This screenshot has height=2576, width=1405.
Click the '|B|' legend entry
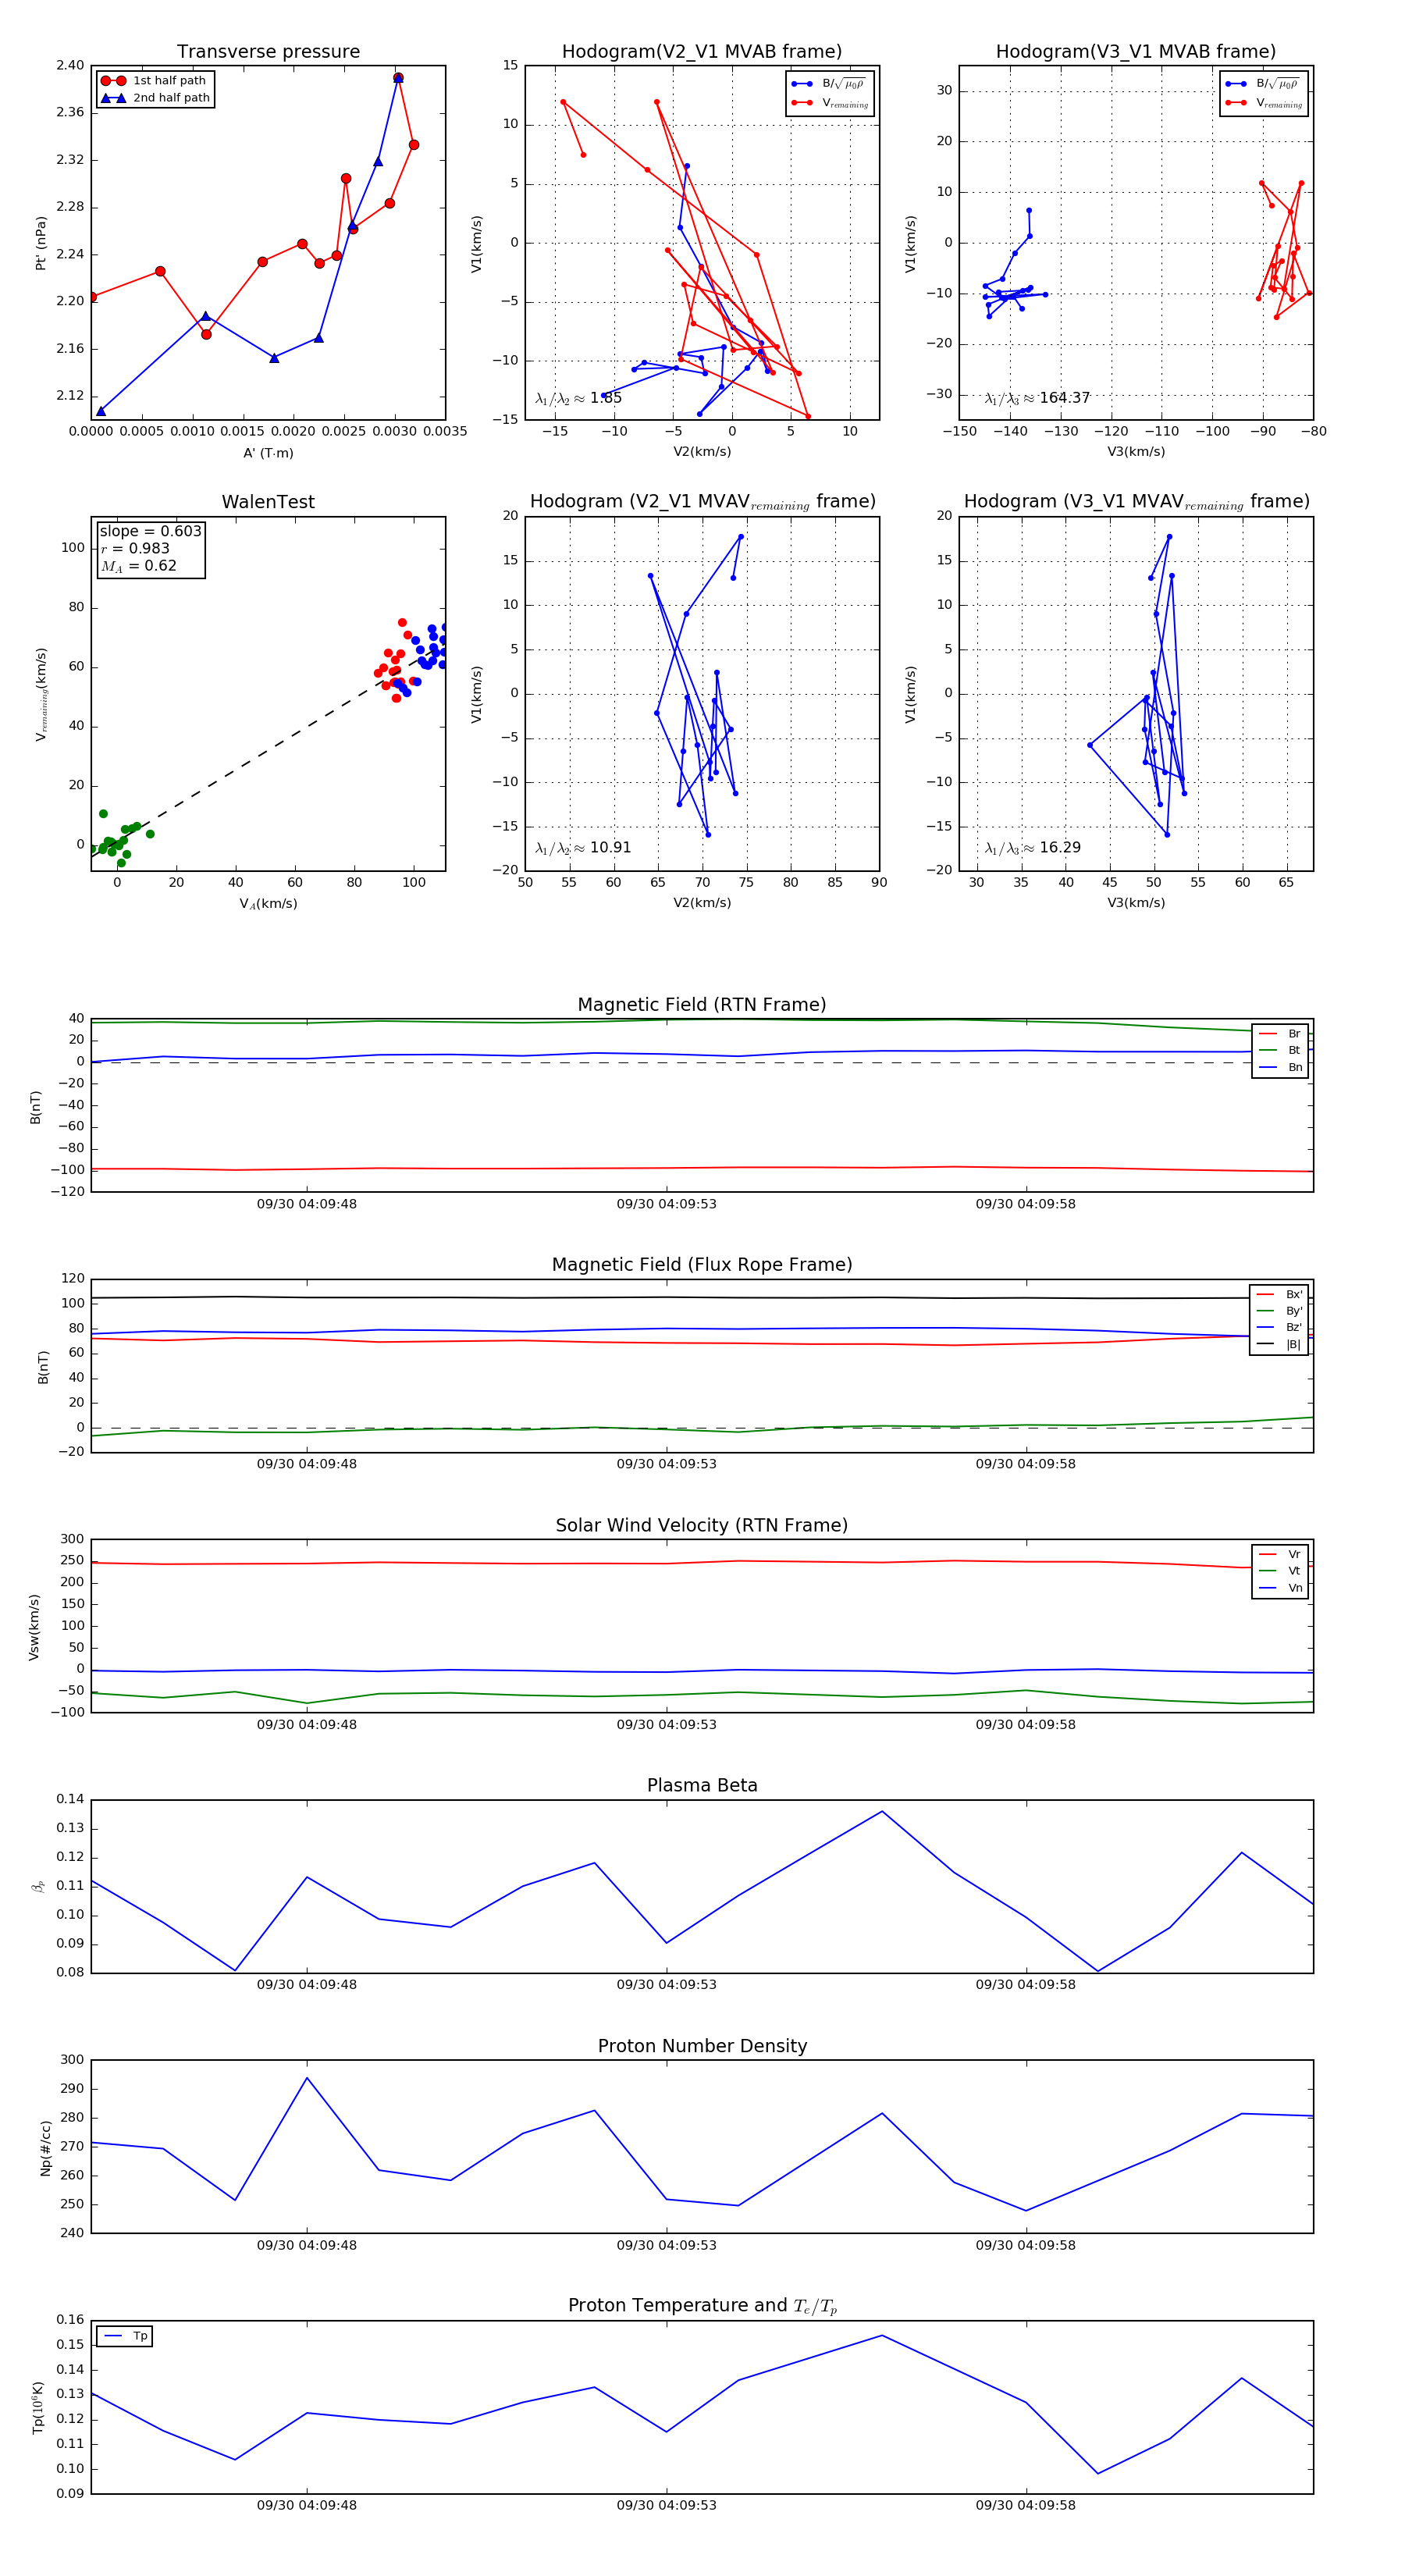coord(1280,1345)
